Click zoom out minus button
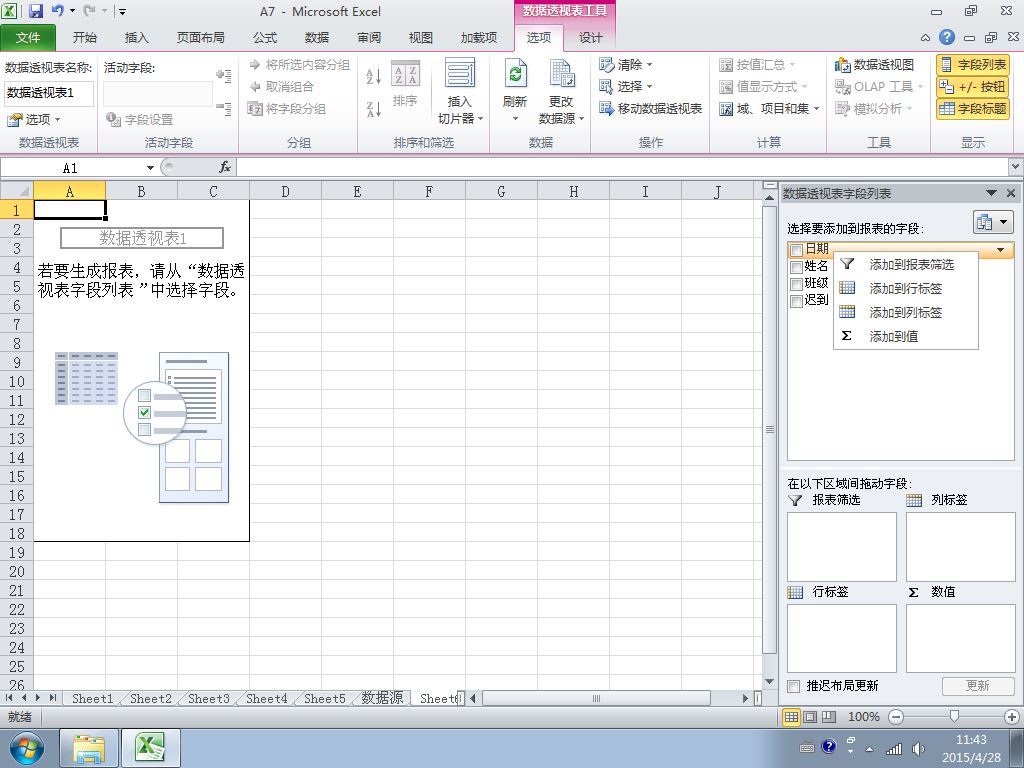 coord(896,717)
